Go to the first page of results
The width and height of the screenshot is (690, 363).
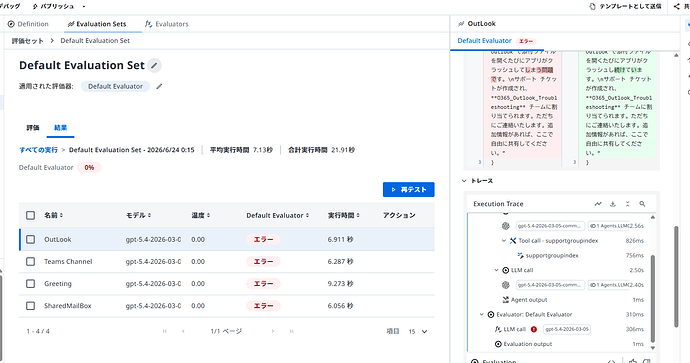pos(165,331)
